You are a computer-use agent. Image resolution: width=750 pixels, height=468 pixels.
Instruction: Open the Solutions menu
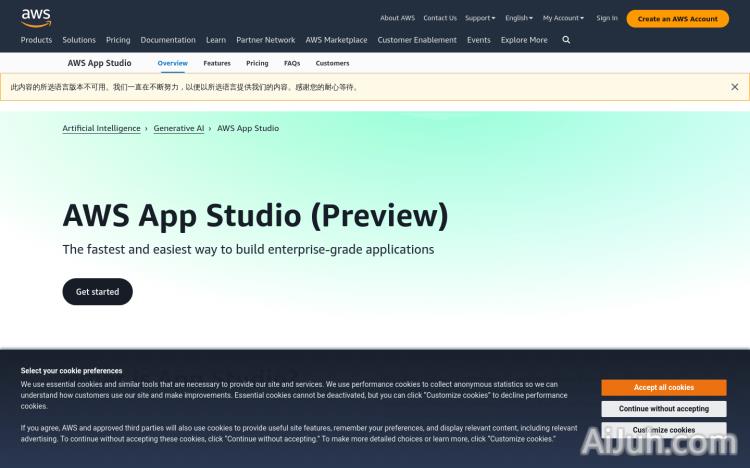79,40
